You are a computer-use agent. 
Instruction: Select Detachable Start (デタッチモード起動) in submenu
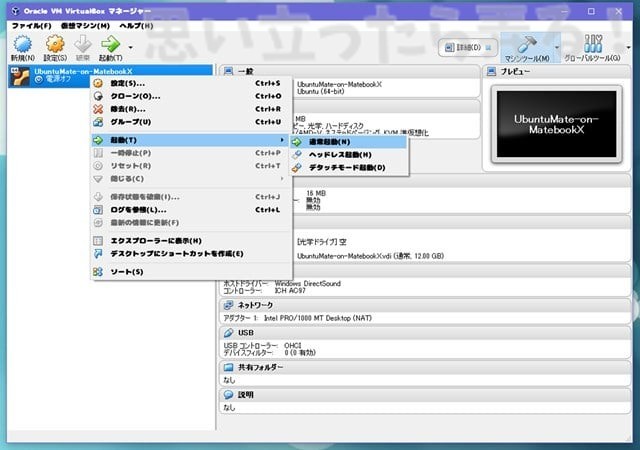click(349, 167)
